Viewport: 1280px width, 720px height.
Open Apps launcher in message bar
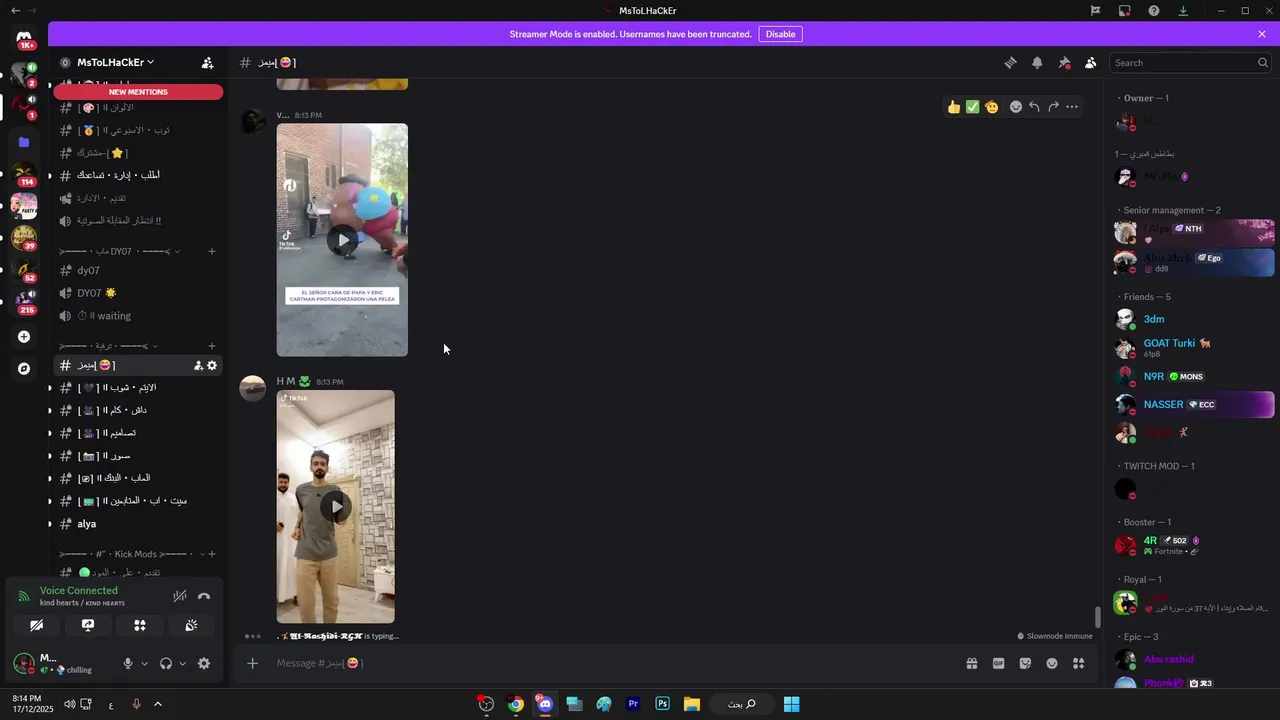(1078, 663)
